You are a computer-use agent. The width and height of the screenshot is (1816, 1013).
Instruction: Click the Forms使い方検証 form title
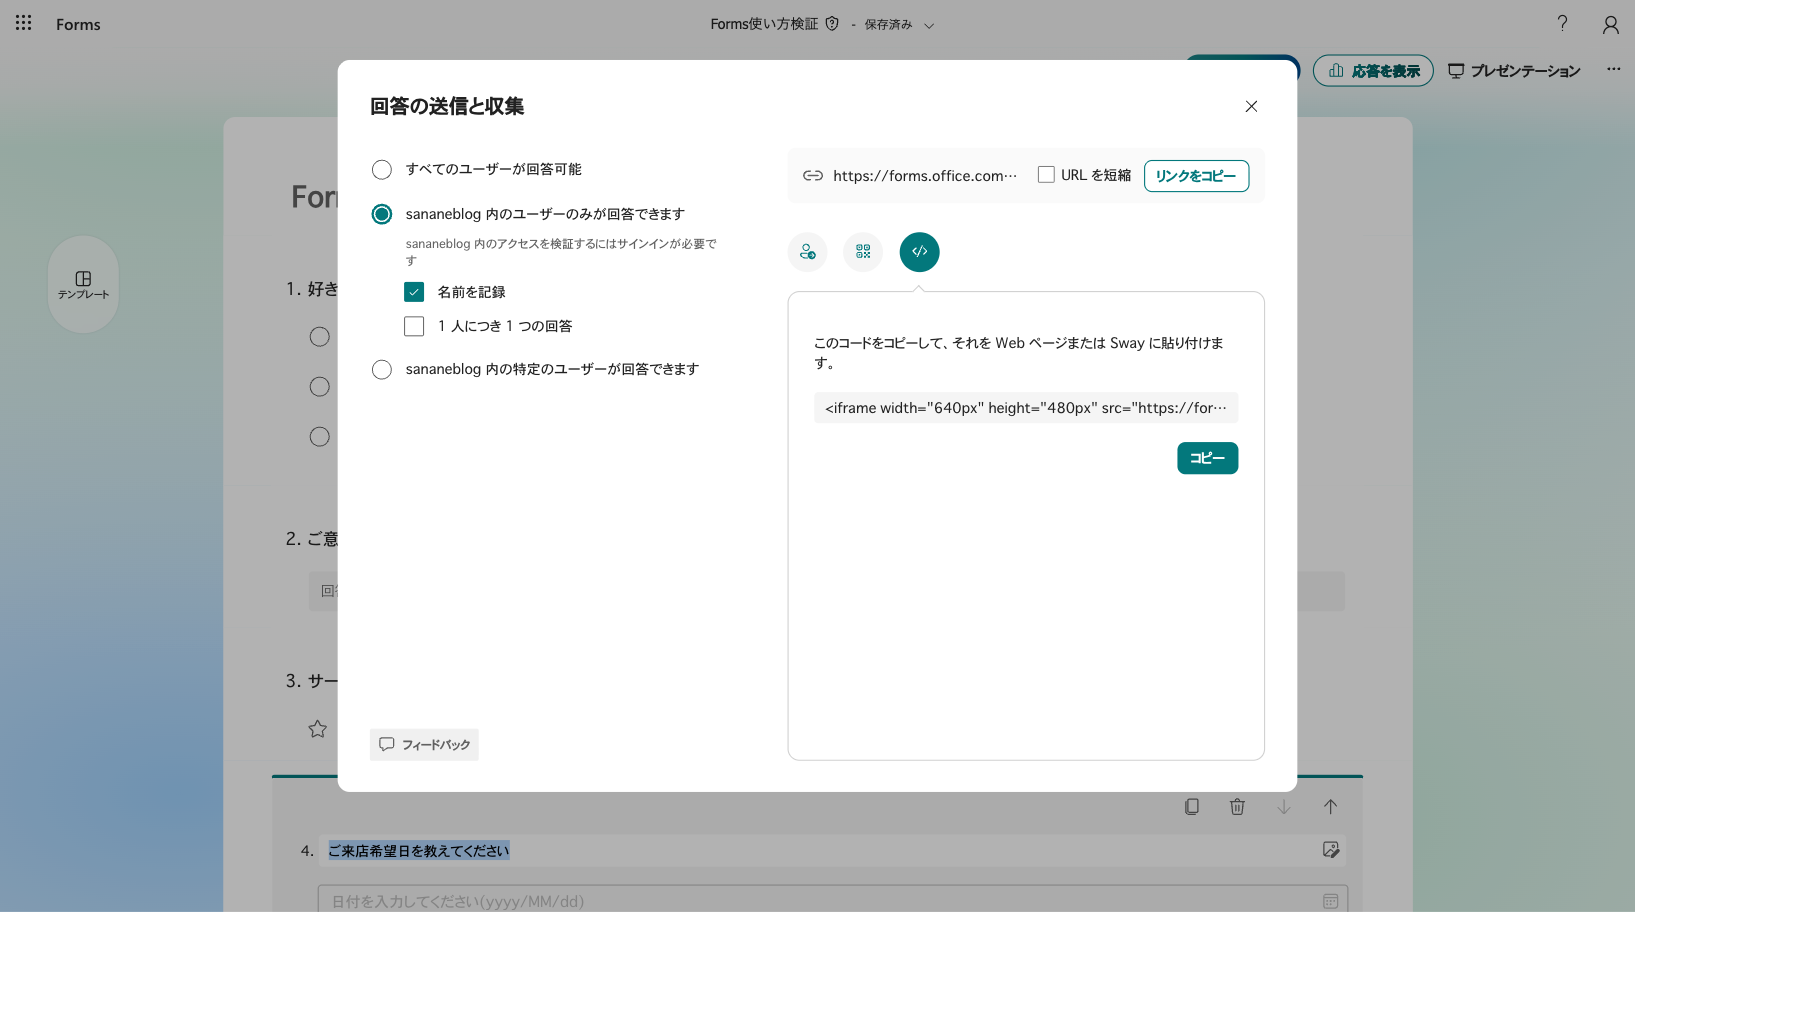coord(764,24)
